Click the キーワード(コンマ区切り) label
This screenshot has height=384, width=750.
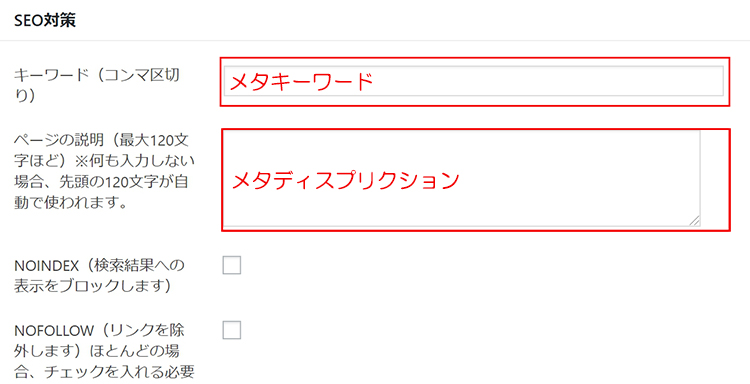(97, 85)
